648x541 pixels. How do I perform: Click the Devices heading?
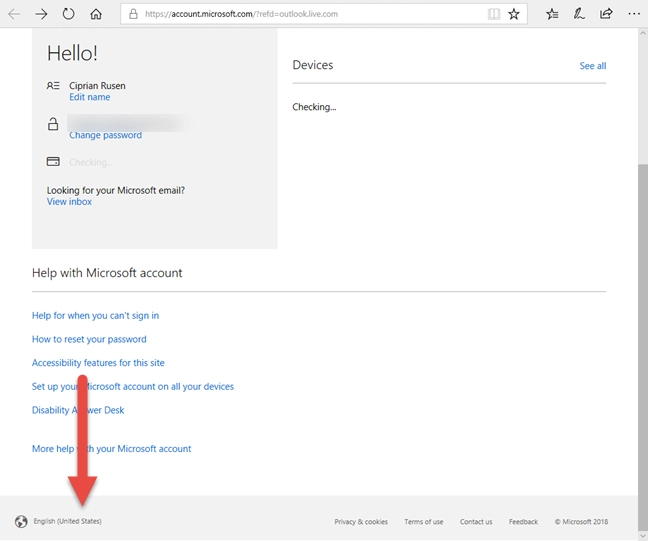pyautogui.click(x=313, y=65)
